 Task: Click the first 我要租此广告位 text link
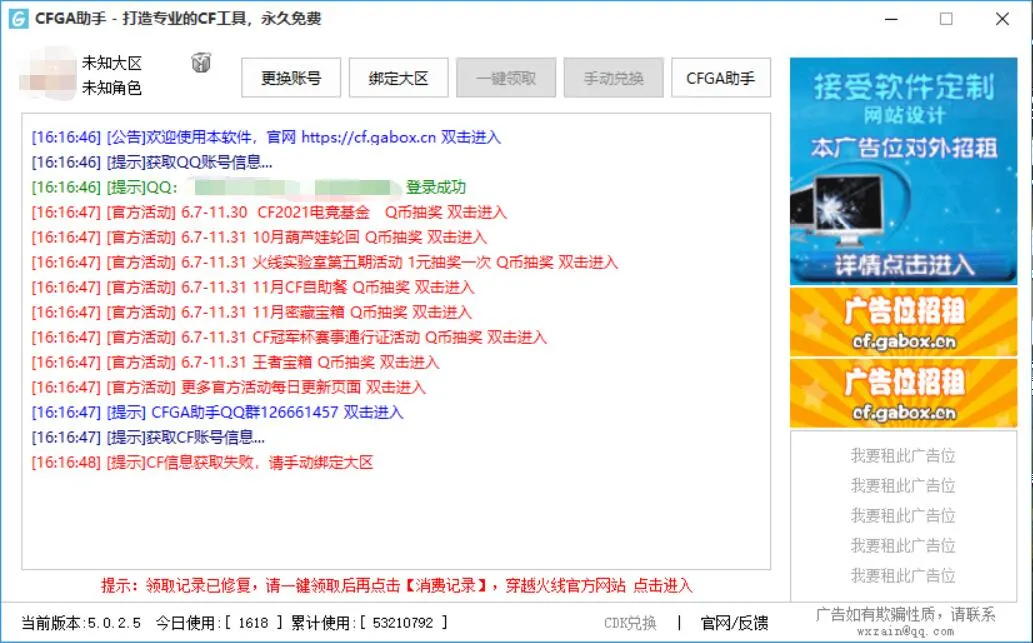click(x=903, y=456)
